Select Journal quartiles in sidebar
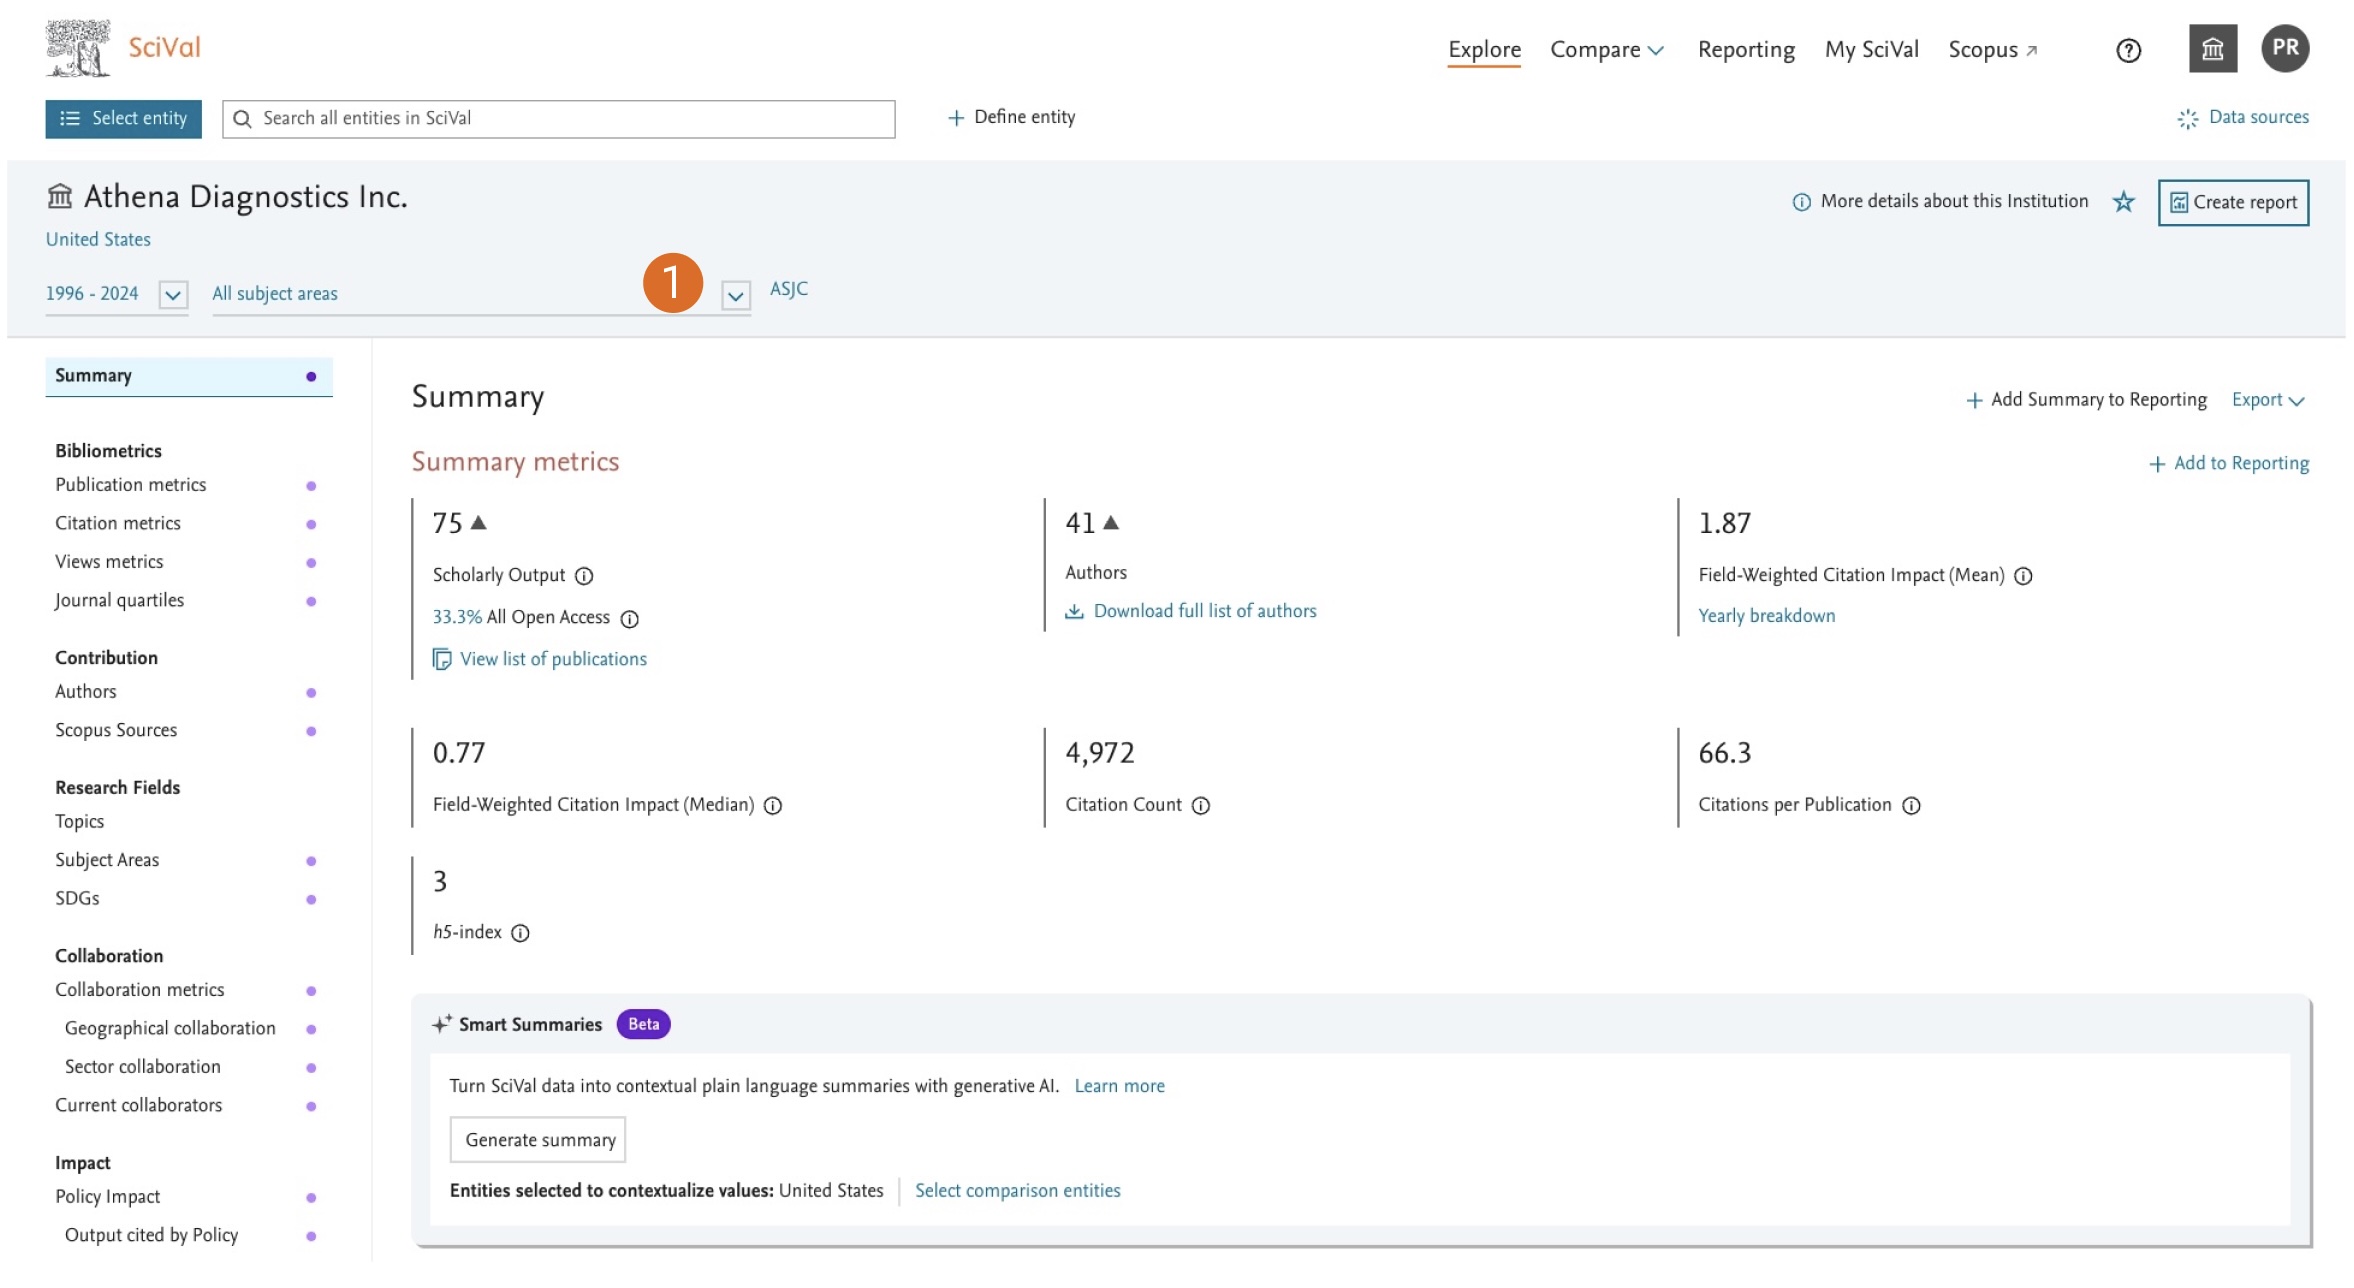The image size is (2354, 1288). (x=119, y=600)
